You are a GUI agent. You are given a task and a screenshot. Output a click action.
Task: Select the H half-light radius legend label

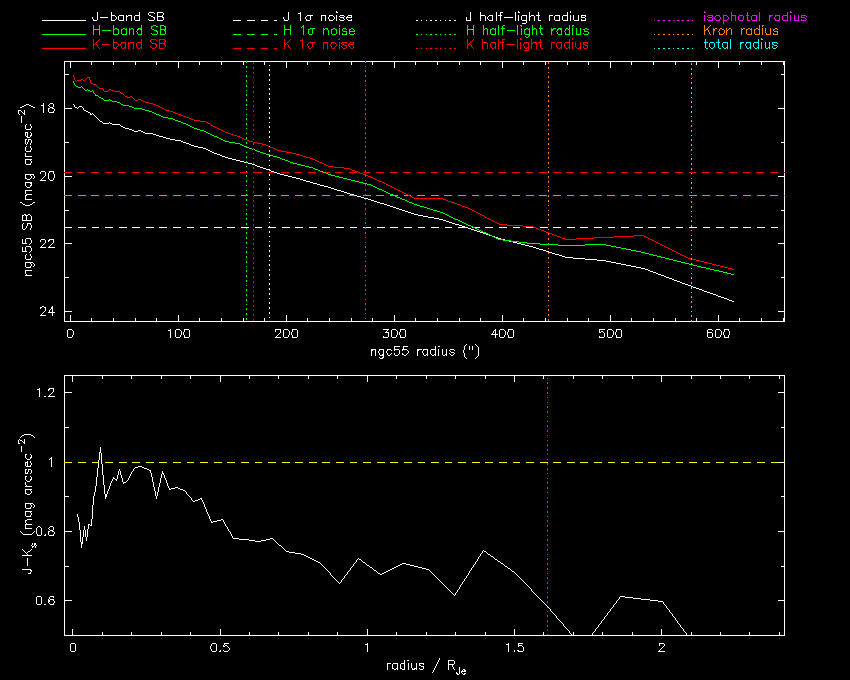[x=527, y=31]
